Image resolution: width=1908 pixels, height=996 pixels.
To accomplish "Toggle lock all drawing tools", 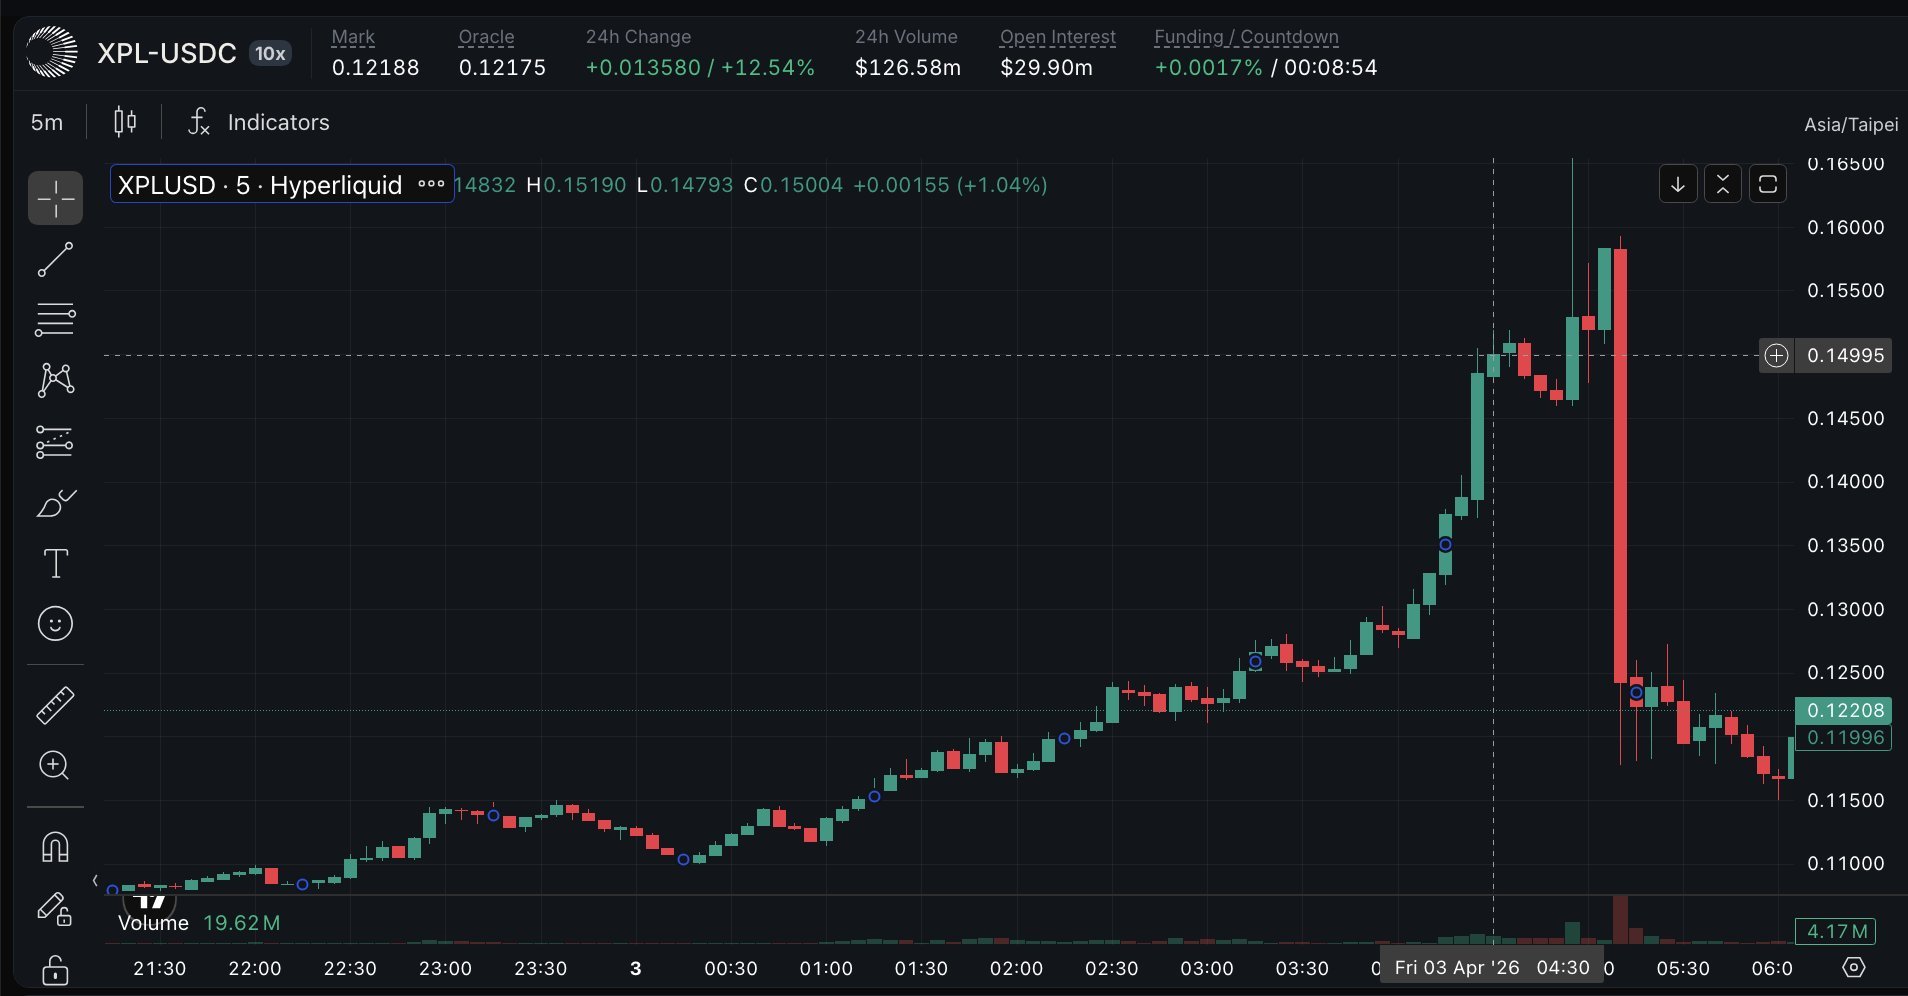I will (55, 969).
